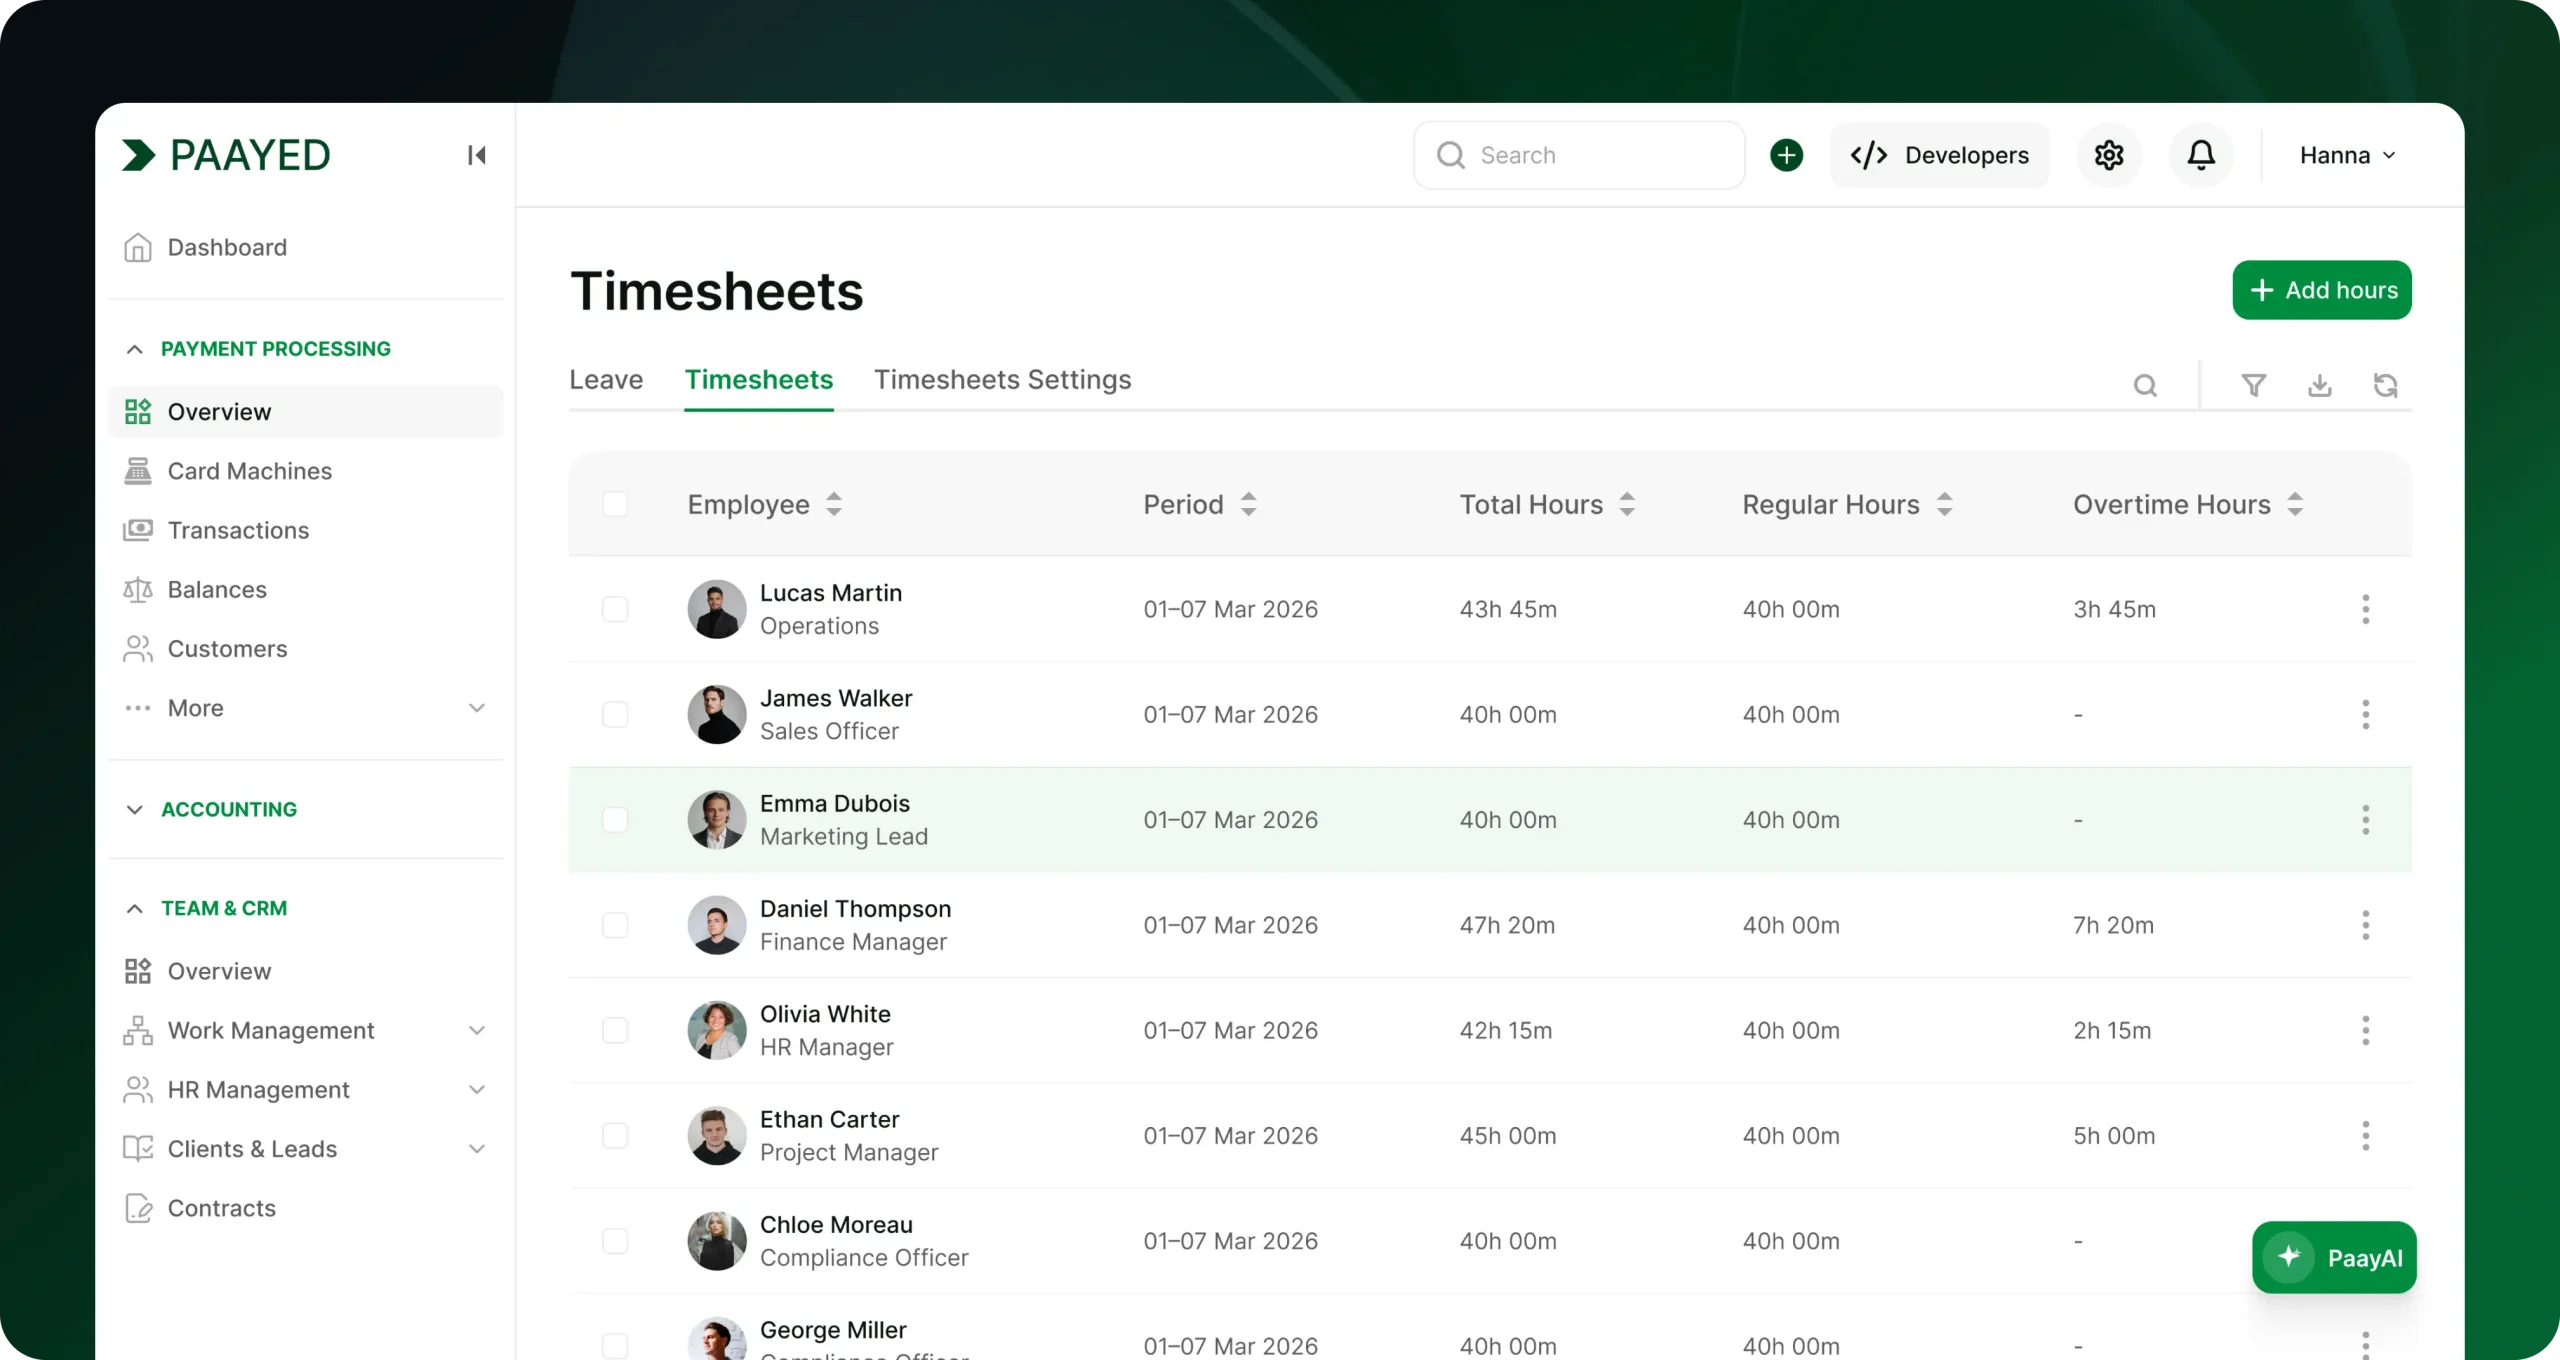Check the George Miller row checkbox
Viewport: 2560px width, 1360px height.
pos(615,1346)
